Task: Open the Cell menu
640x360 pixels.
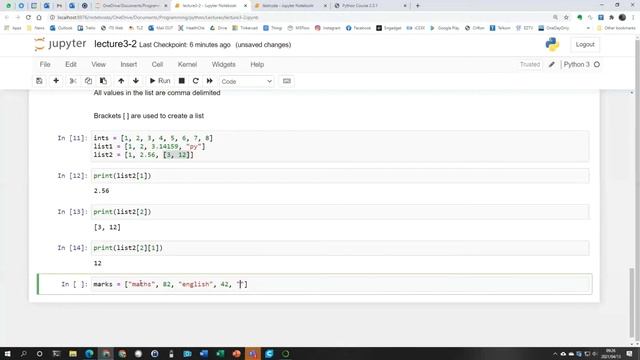Action: (x=157, y=64)
